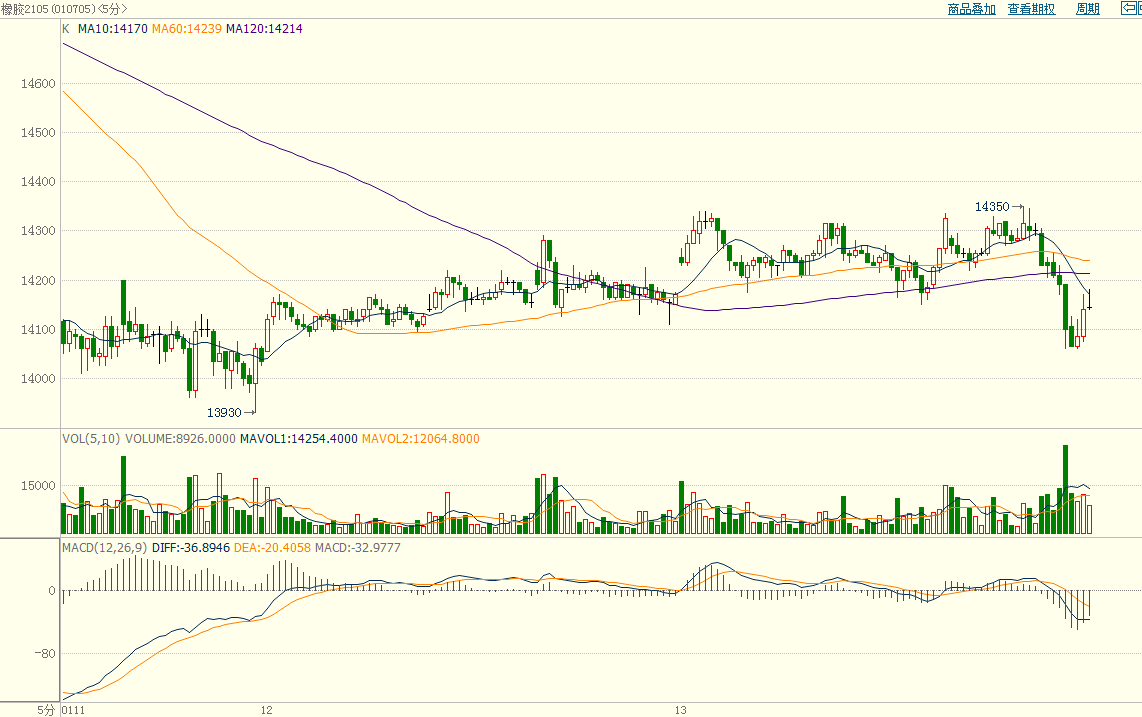
Task: Open the 周期 period selector
Action: (x=1087, y=9)
